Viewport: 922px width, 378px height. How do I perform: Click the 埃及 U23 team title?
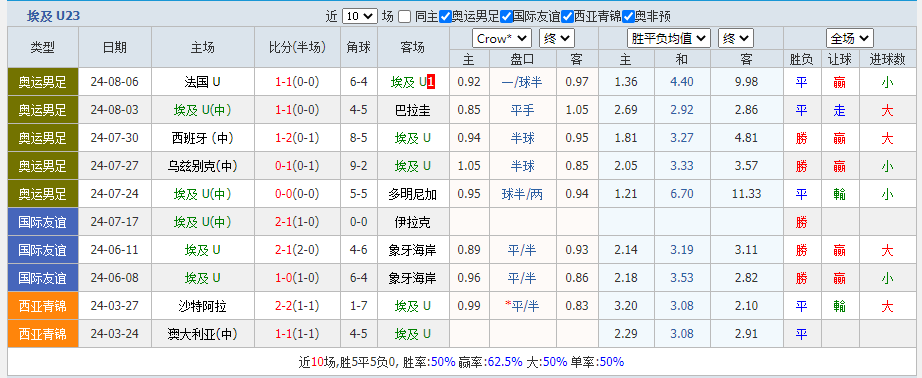tap(54, 16)
